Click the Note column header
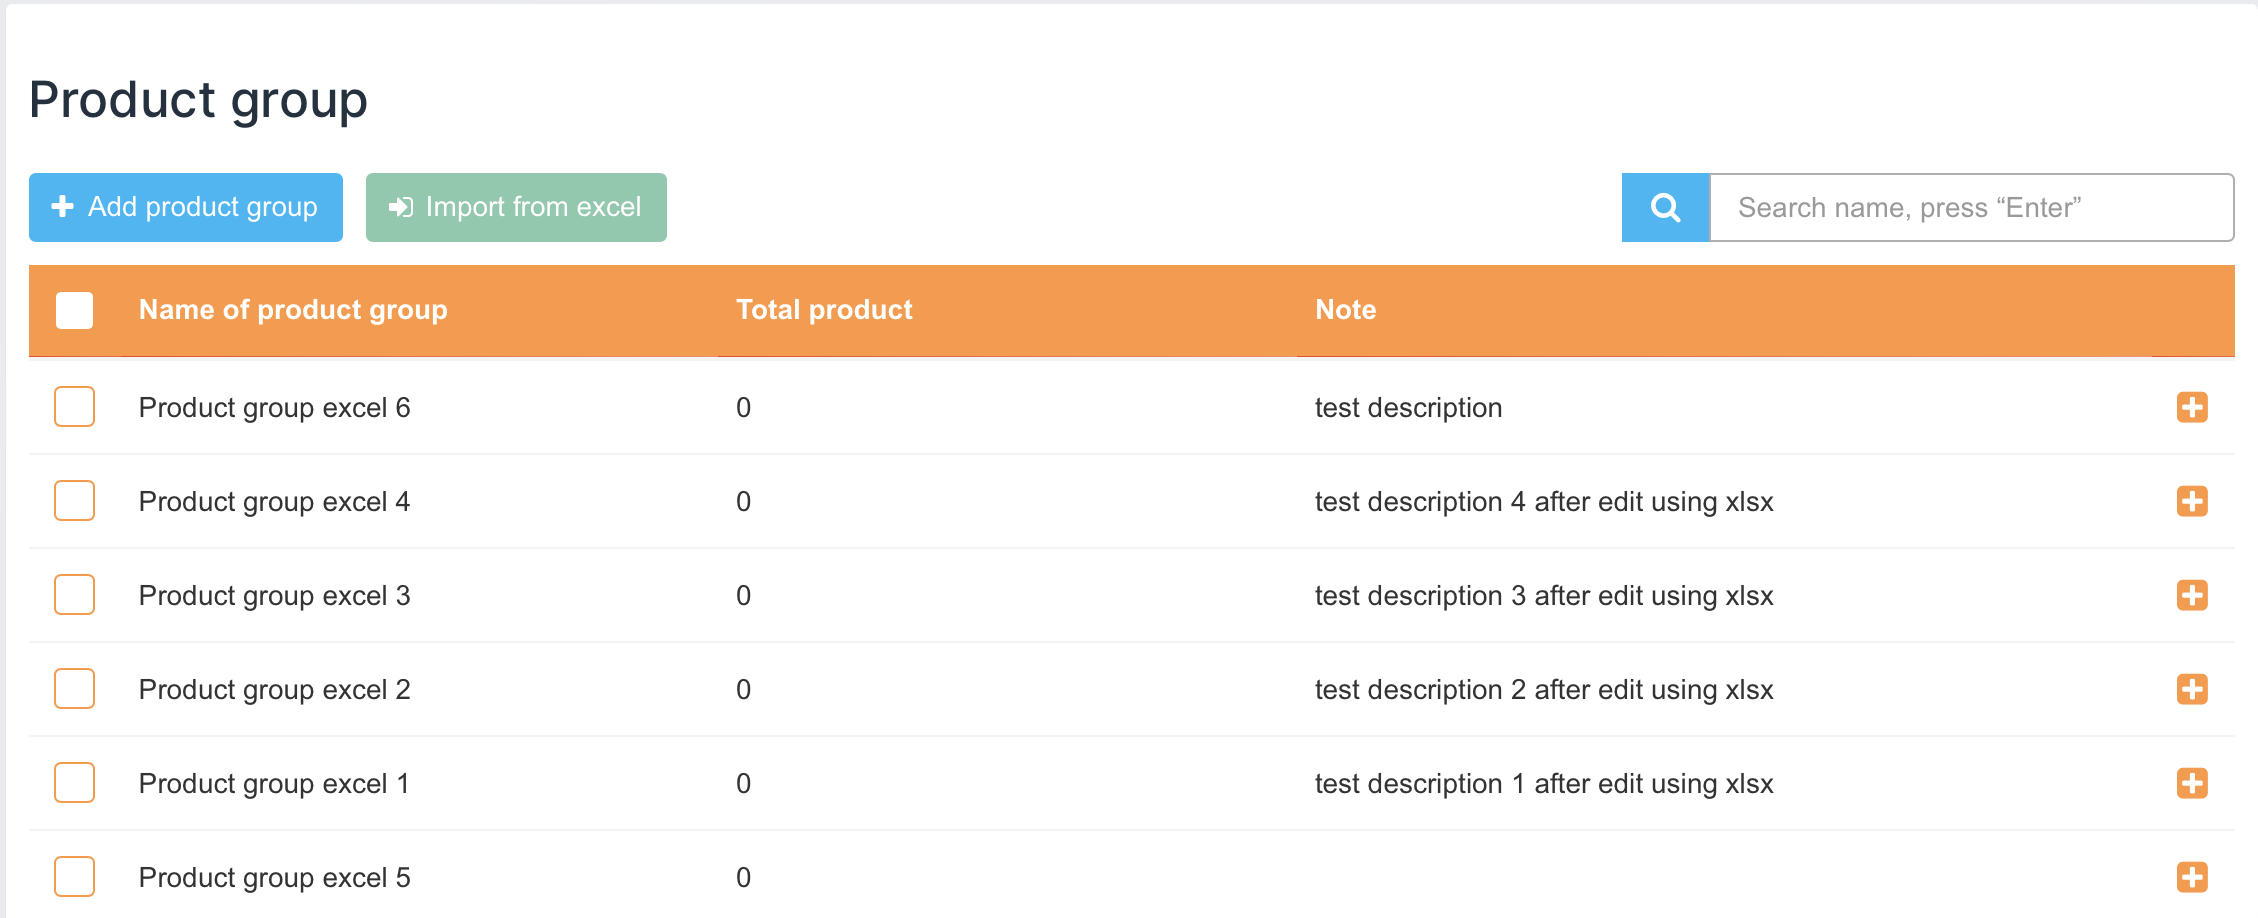 [1345, 310]
